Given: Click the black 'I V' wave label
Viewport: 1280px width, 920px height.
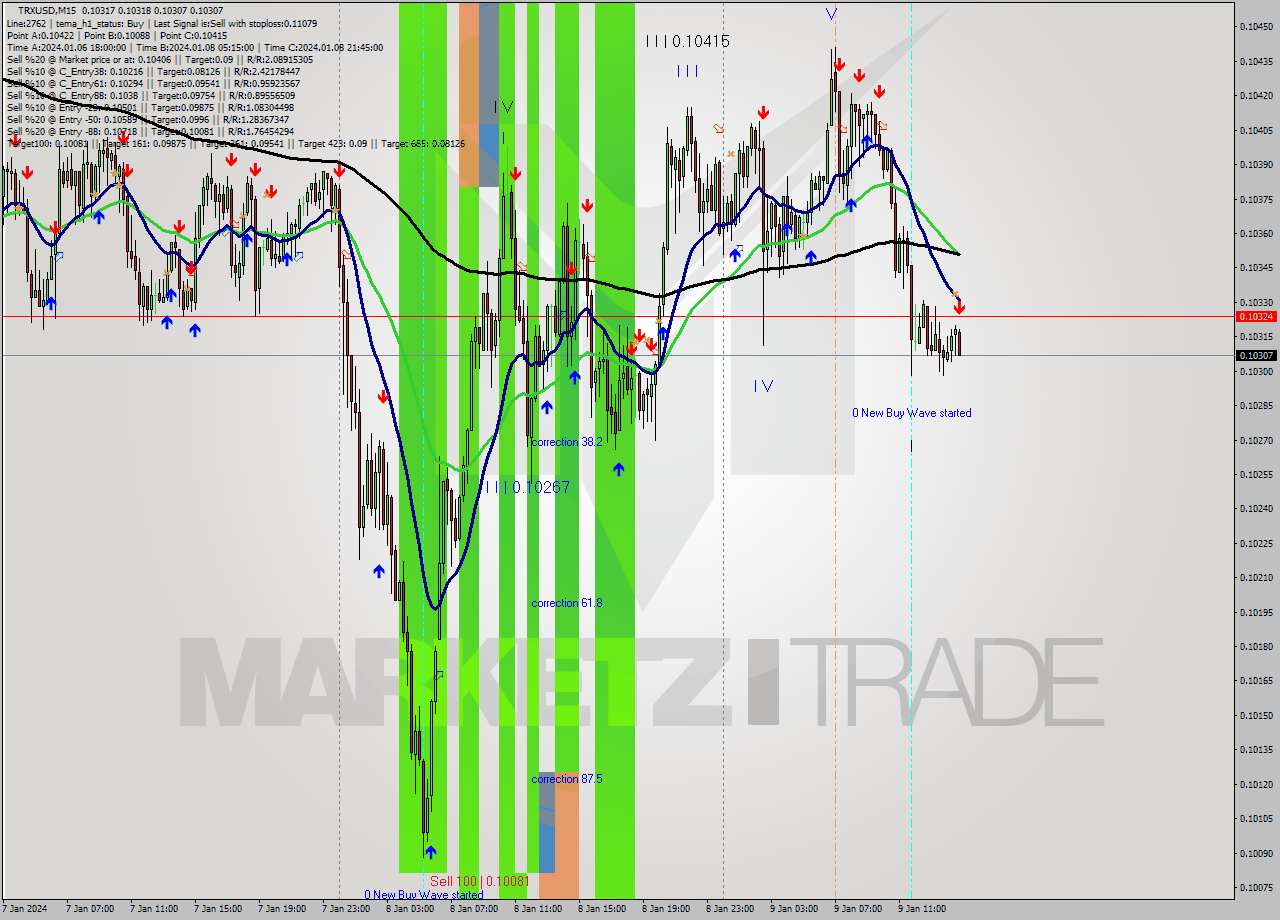Looking at the screenshot, I should click(x=503, y=107).
